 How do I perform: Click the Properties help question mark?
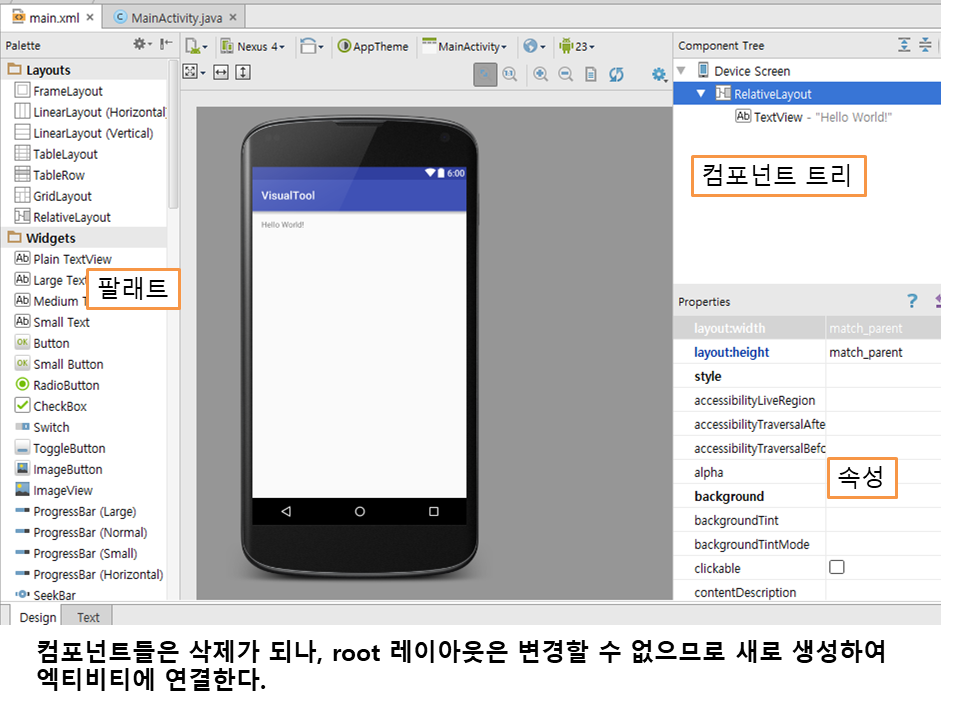click(911, 301)
